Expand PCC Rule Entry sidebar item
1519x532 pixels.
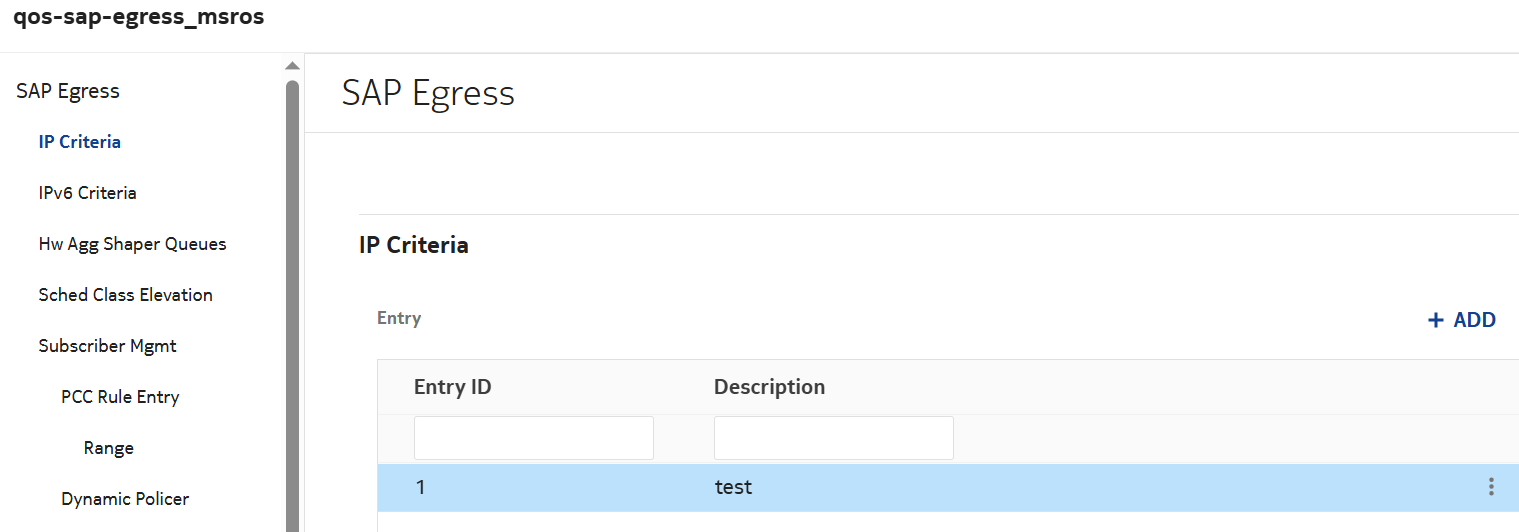(120, 397)
